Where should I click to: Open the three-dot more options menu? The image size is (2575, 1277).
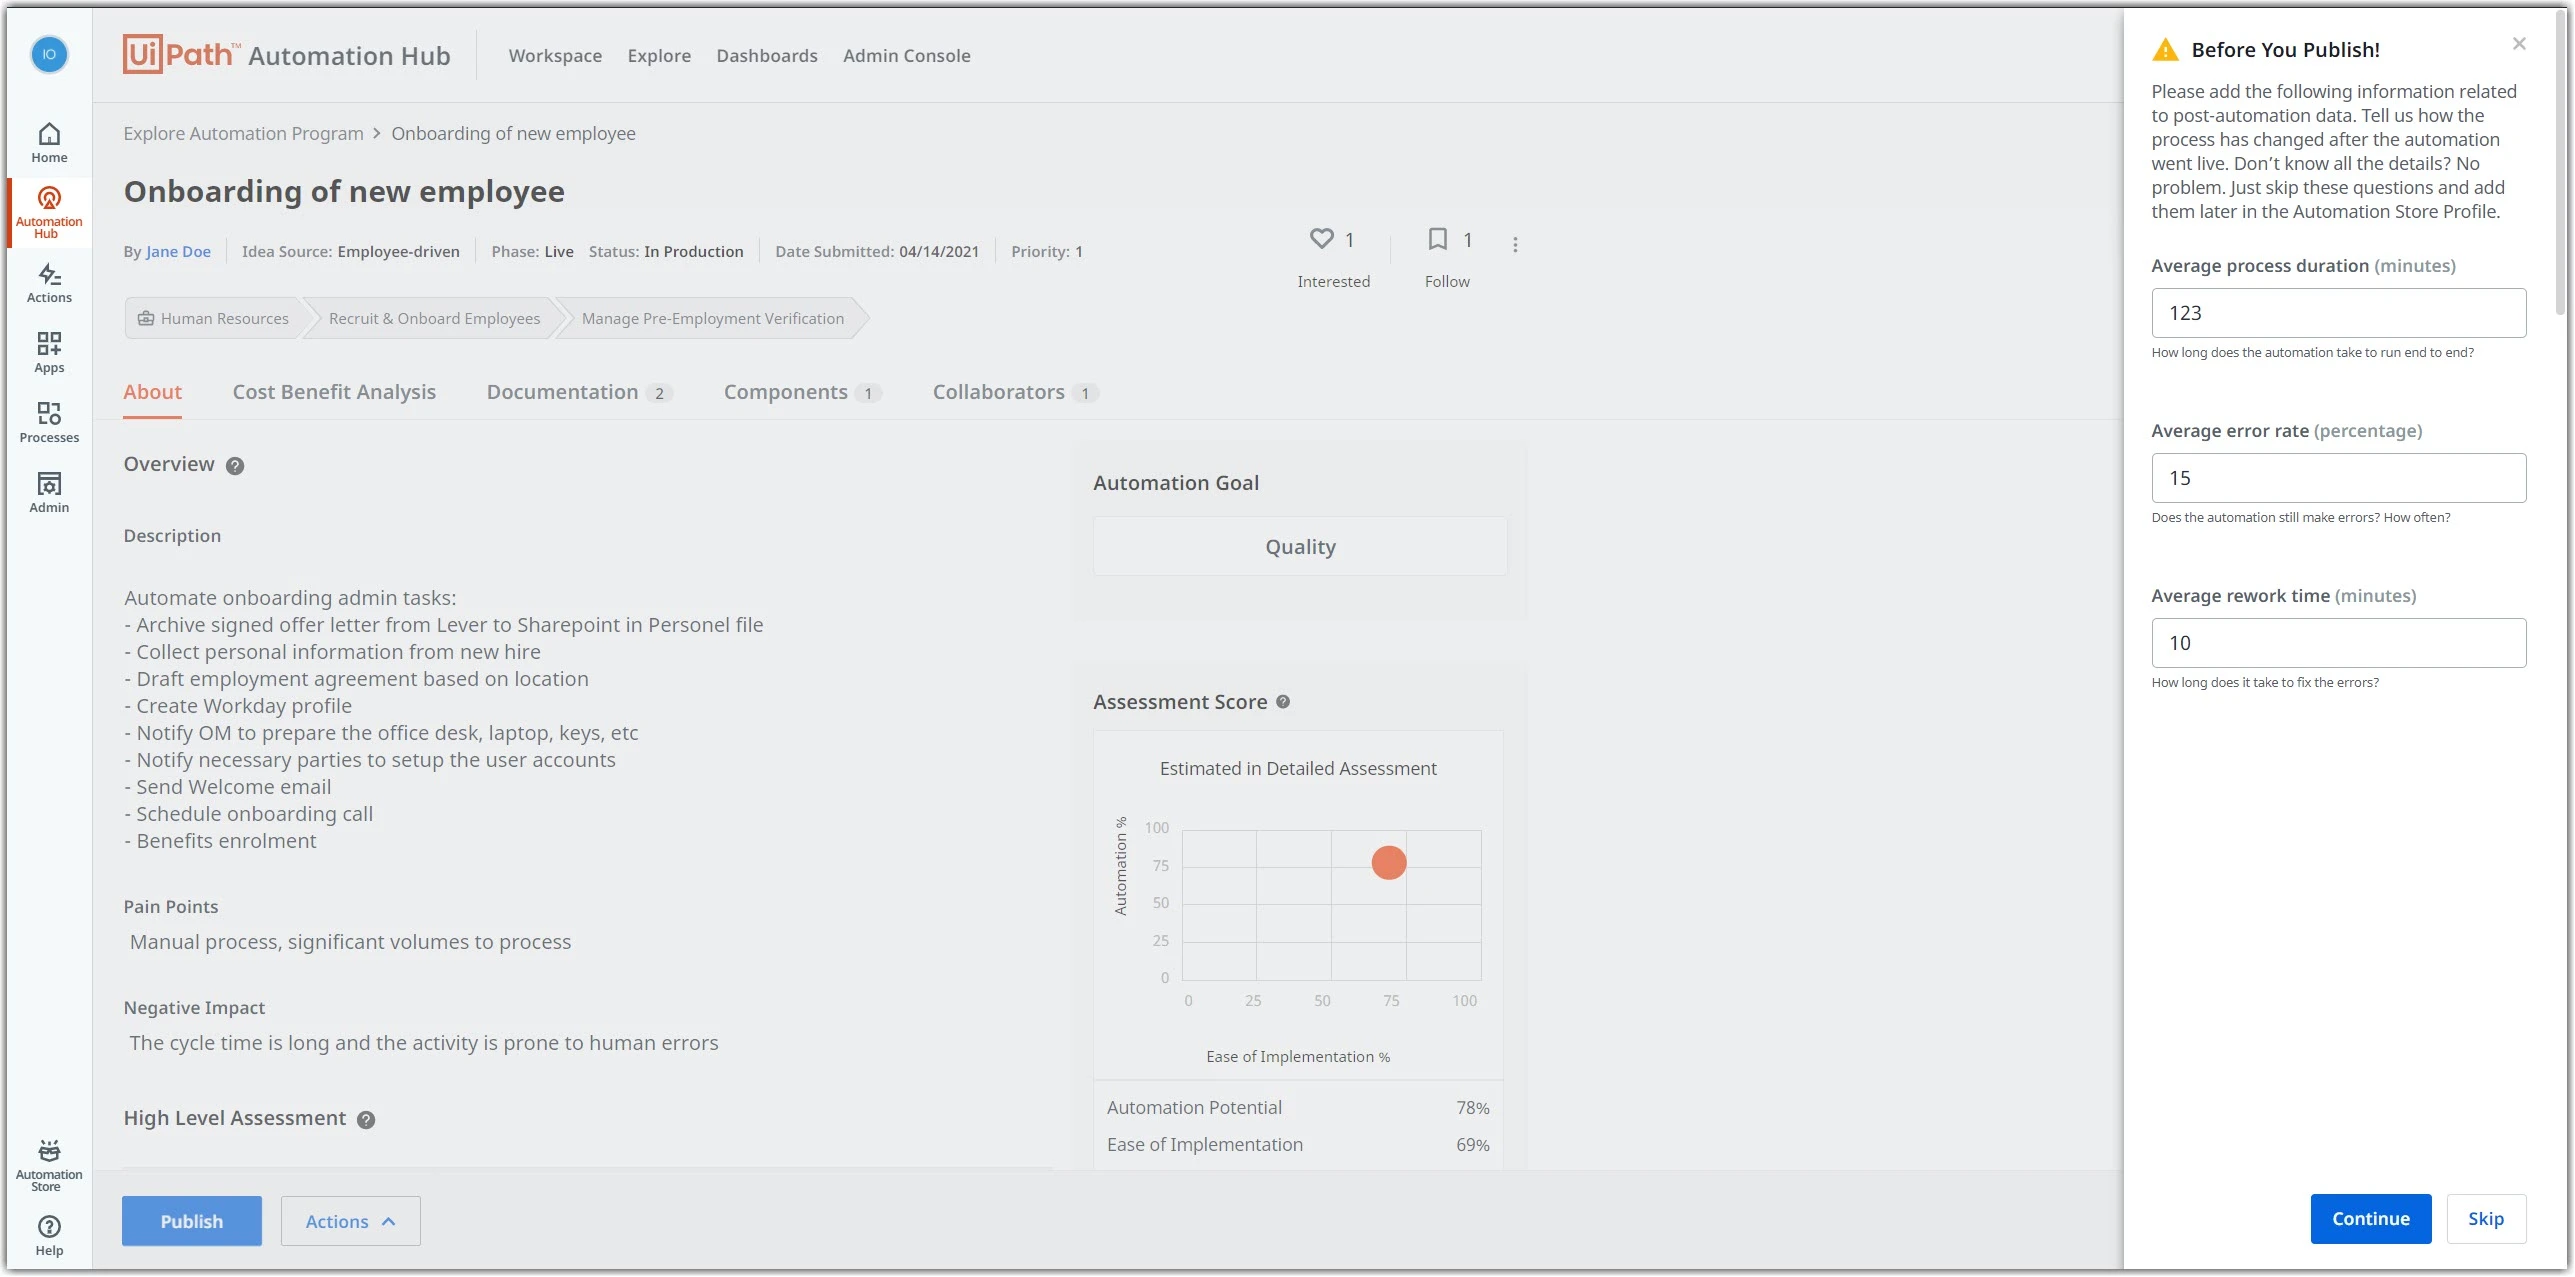point(1515,245)
